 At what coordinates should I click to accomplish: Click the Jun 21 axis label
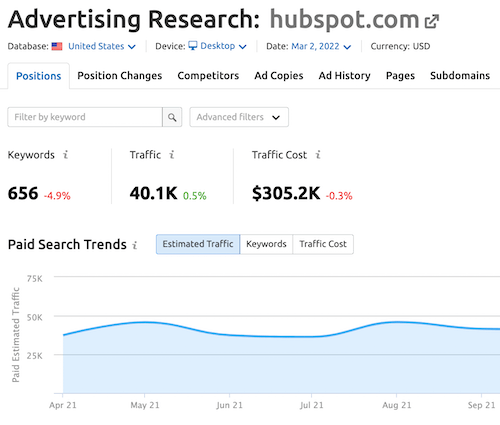point(229,405)
